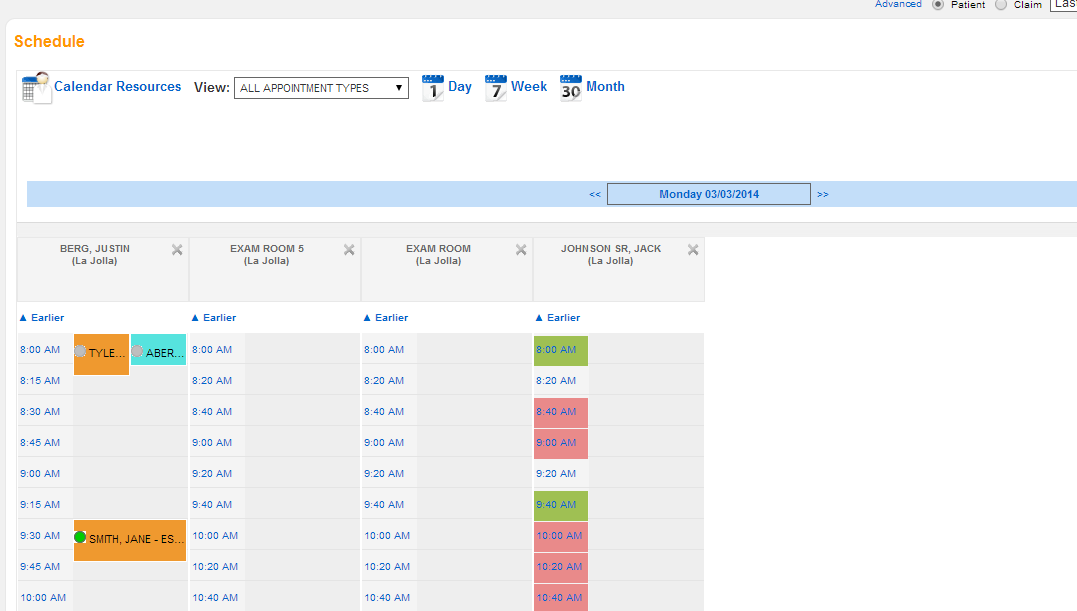Click green status dot on SMITH, JANE appointment
The height and width of the screenshot is (611, 1077).
coord(80,538)
